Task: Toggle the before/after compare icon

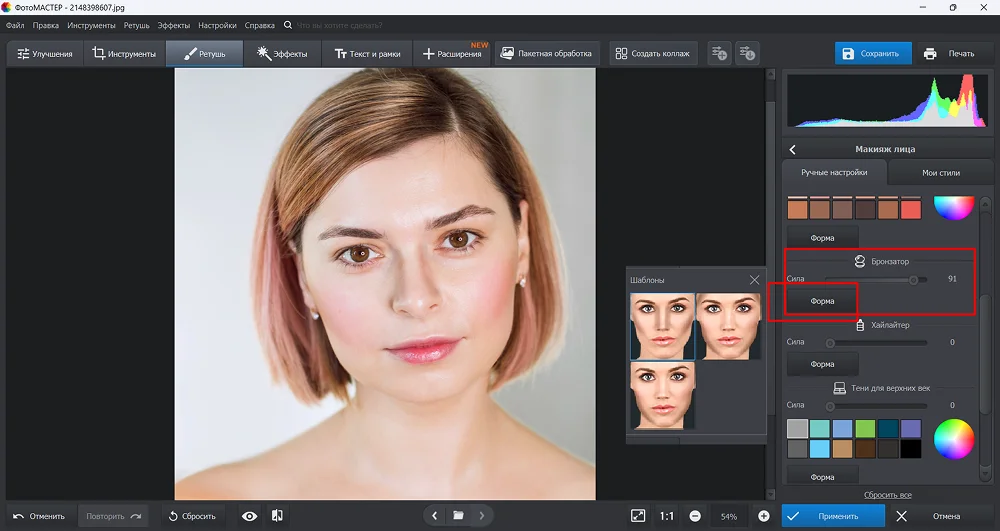Action: [x=277, y=516]
